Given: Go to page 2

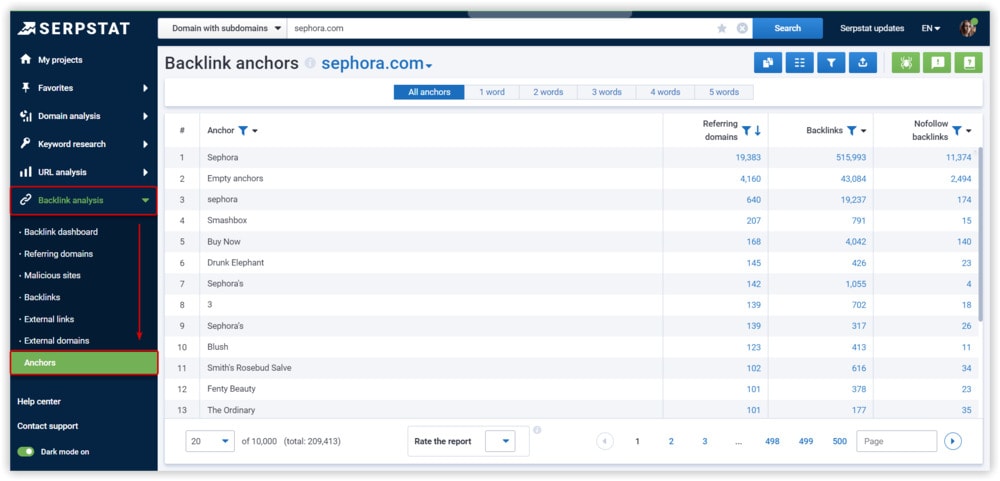Looking at the screenshot, I should click(x=671, y=441).
